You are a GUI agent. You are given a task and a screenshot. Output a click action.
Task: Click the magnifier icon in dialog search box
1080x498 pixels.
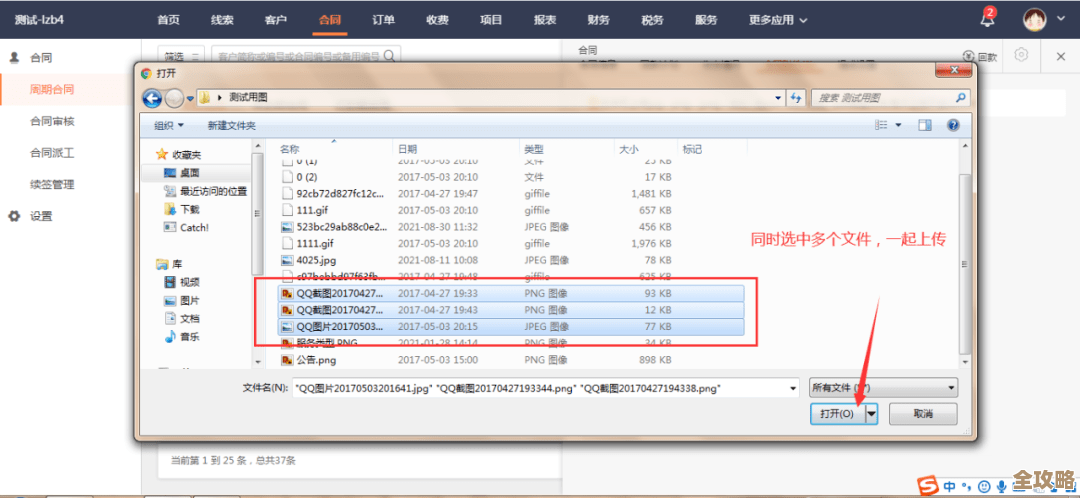coord(962,98)
